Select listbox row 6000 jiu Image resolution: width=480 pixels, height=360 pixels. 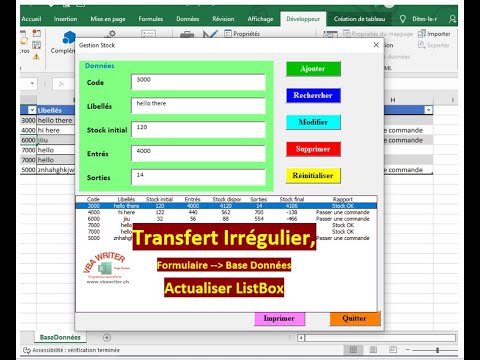tap(226, 219)
